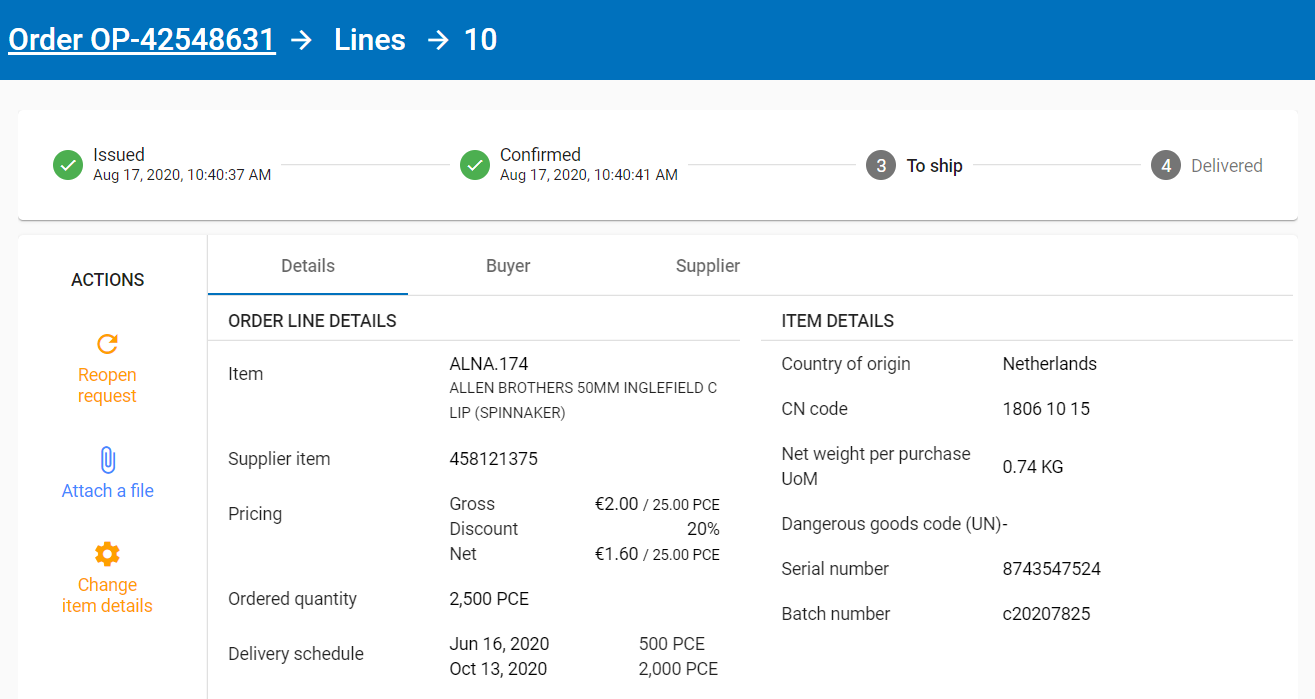Click delivery date Oct 13, 2020
Screen dimensions: 1315x699
pos(498,669)
